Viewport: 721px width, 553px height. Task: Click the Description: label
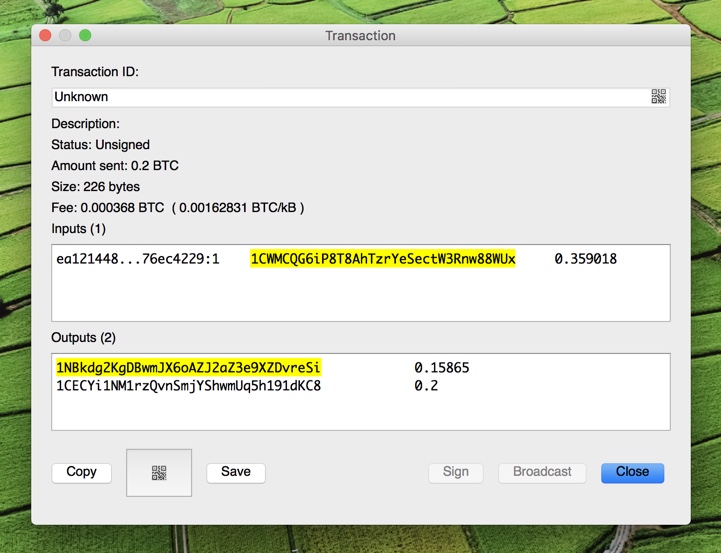(x=86, y=124)
